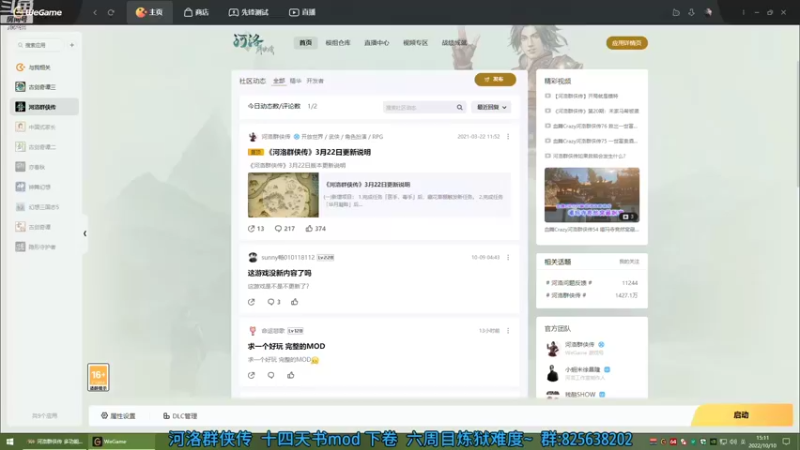Viewport: 800px width, 450px height.
Task: Launch the game with 启动 button
Action: 742,415
